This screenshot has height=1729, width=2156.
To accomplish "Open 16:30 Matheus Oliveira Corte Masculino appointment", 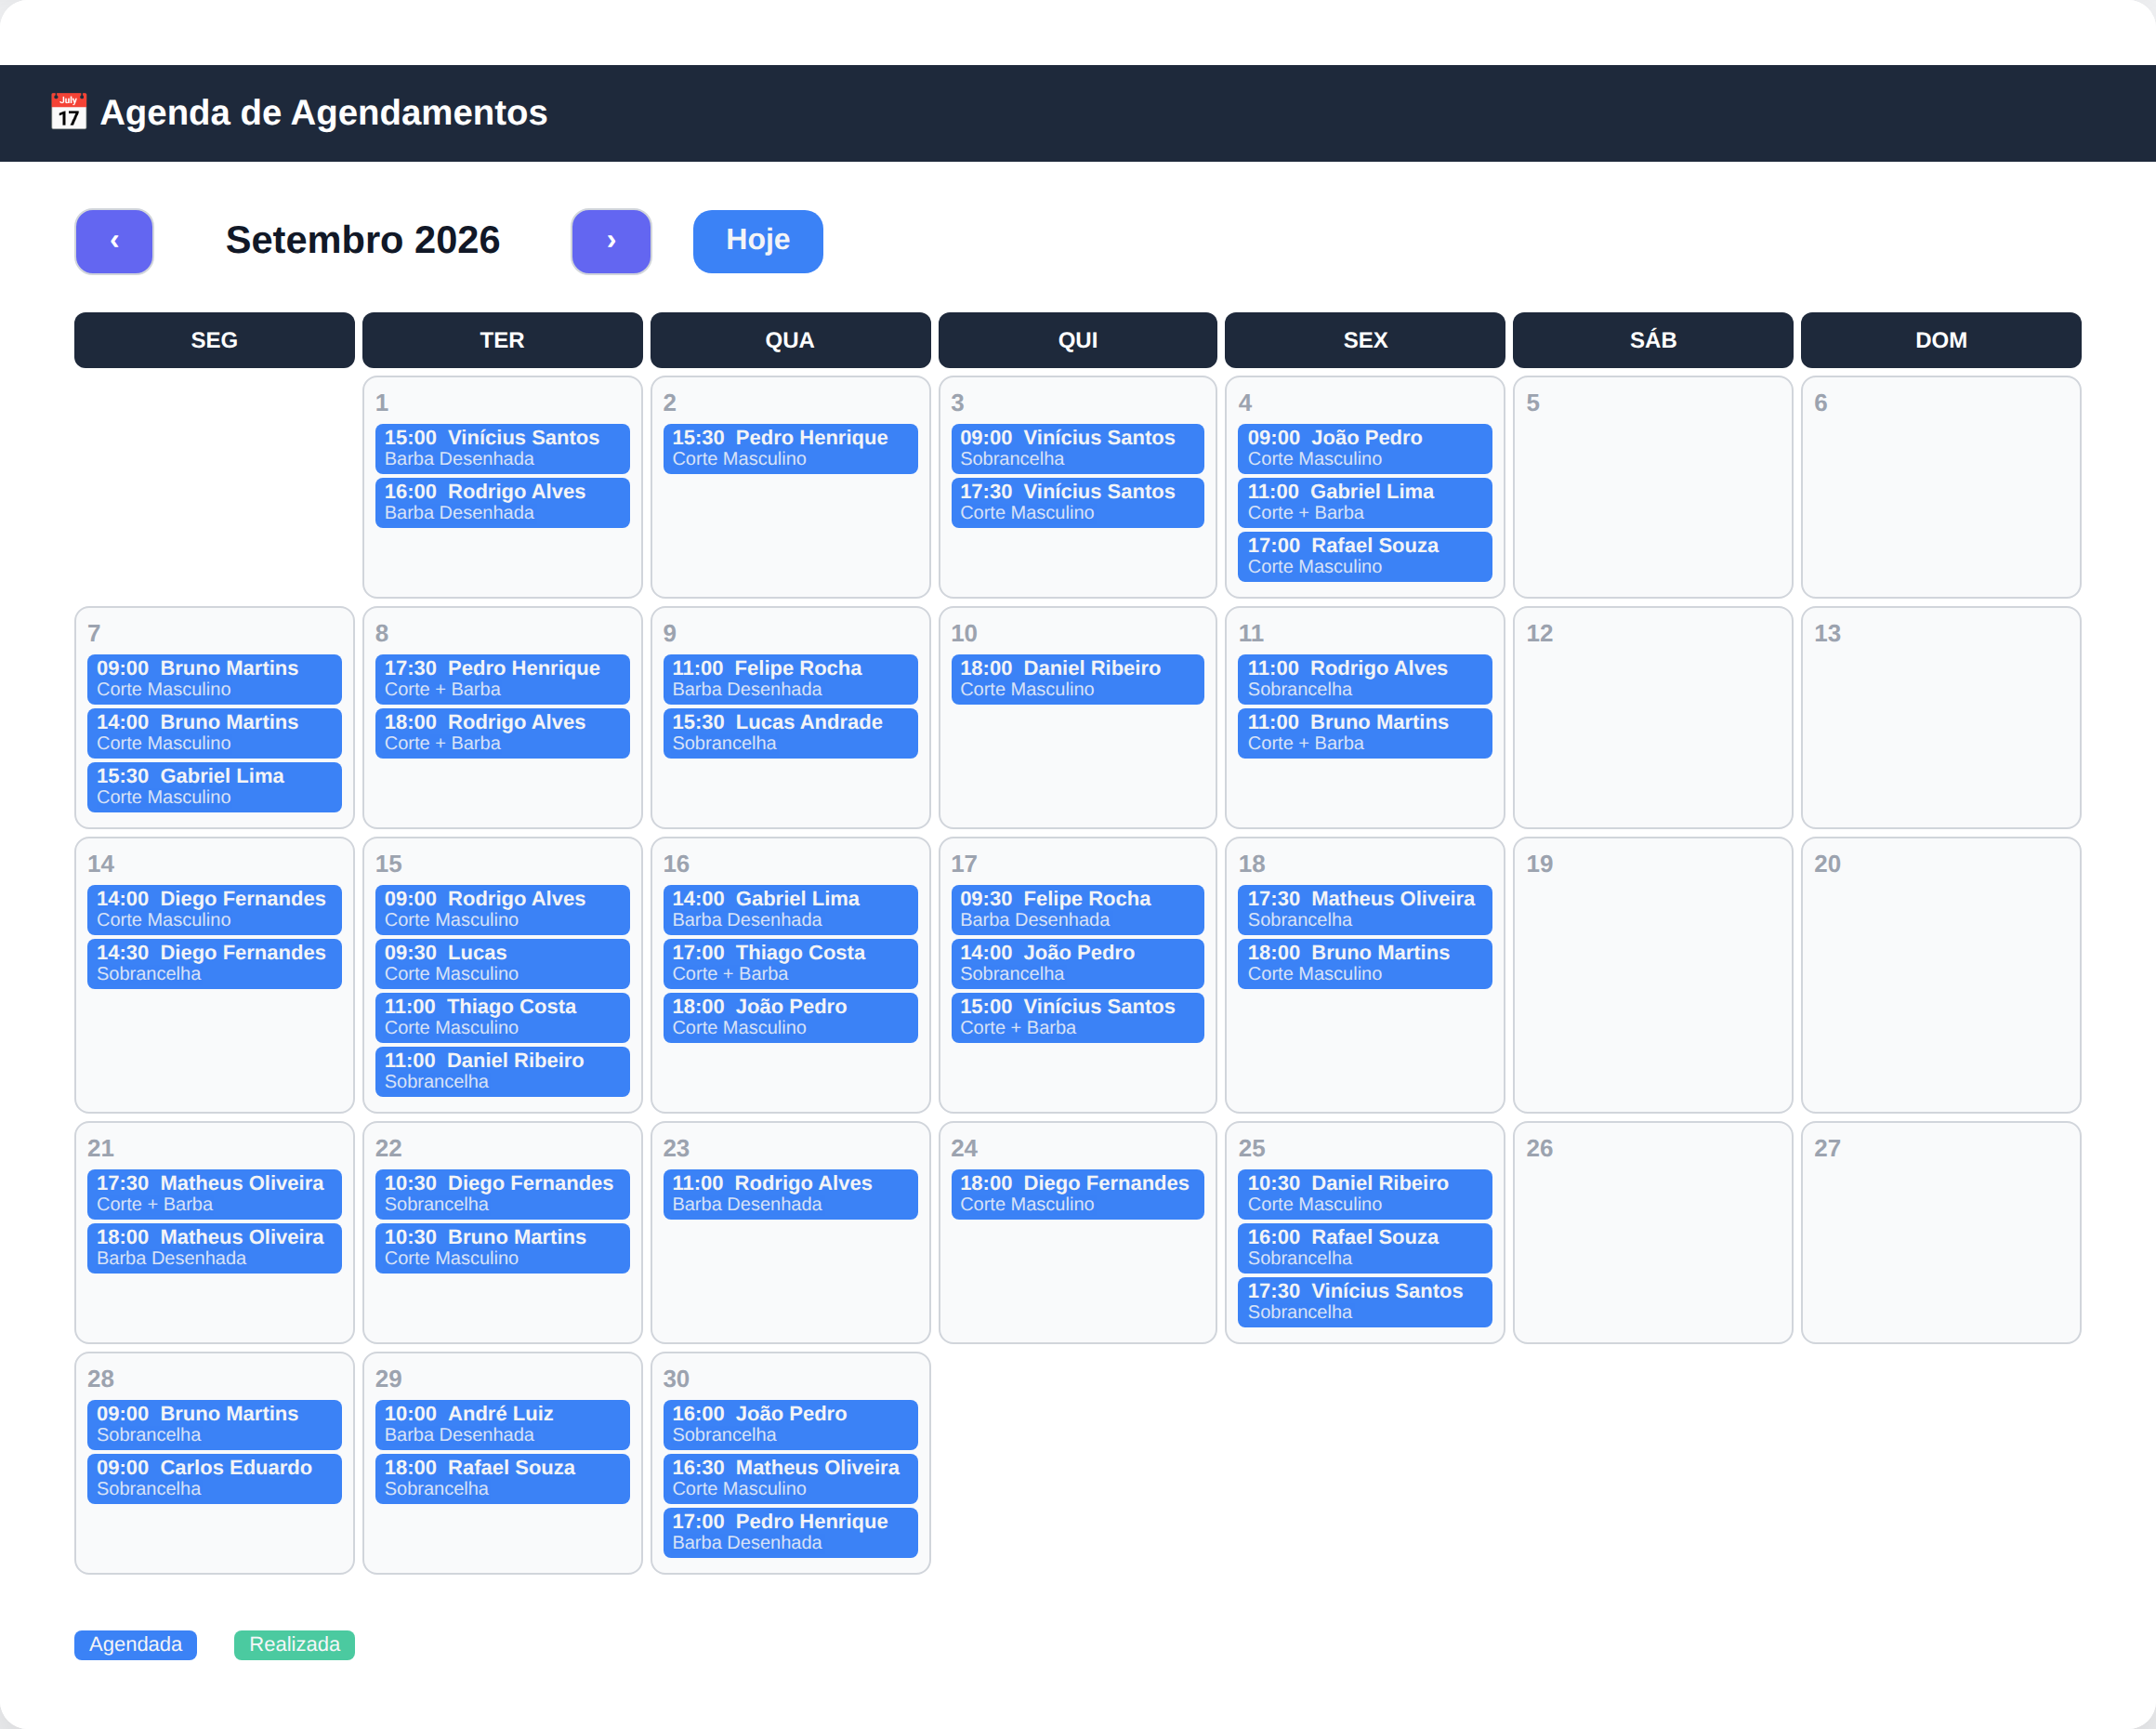I will (790, 1479).
